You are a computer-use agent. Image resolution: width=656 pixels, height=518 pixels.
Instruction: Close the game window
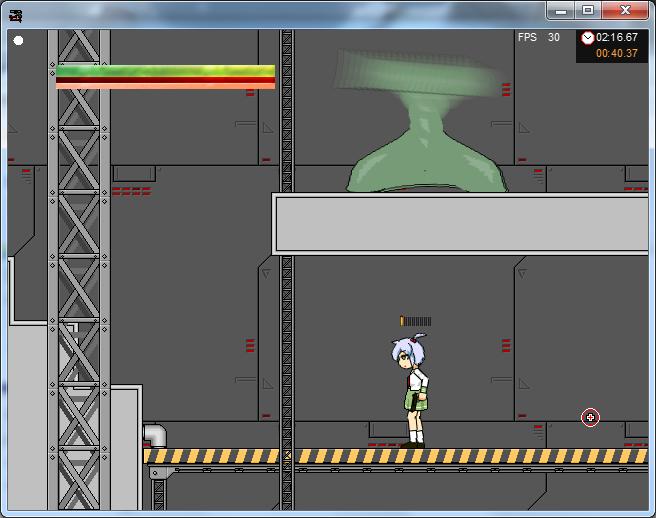(x=625, y=10)
